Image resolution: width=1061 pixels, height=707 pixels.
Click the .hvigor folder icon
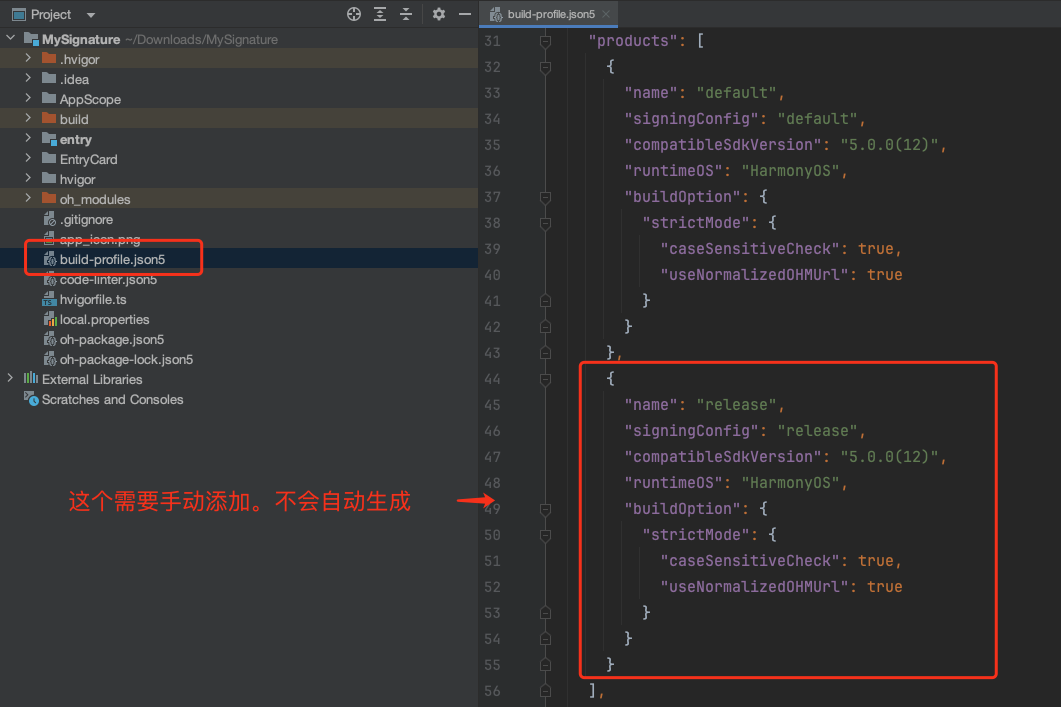click(x=49, y=59)
